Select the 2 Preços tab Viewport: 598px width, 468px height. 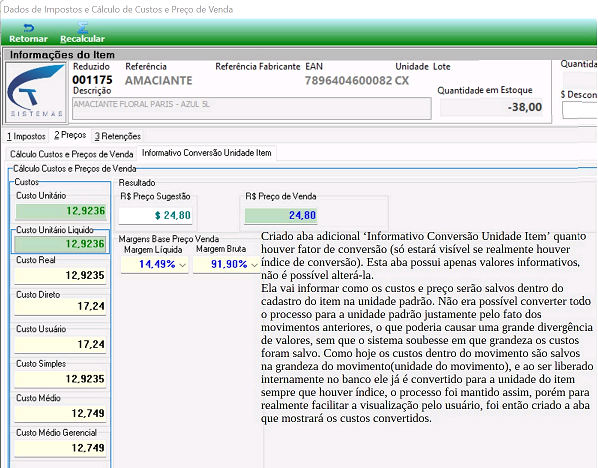[70, 135]
